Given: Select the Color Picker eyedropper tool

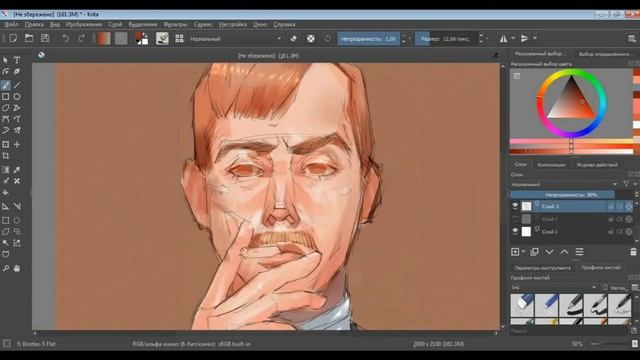Looking at the screenshot, I should 17,170.
